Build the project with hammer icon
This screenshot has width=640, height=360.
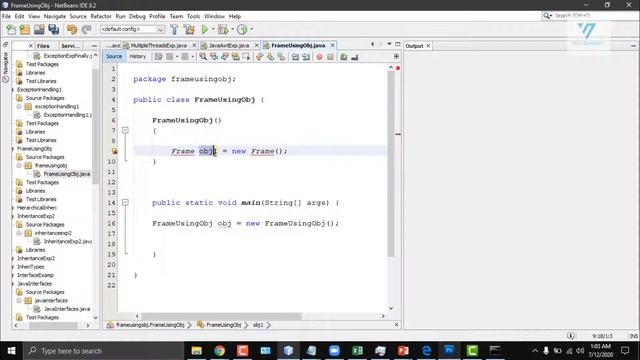pyautogui.click(x=174, y=29)
